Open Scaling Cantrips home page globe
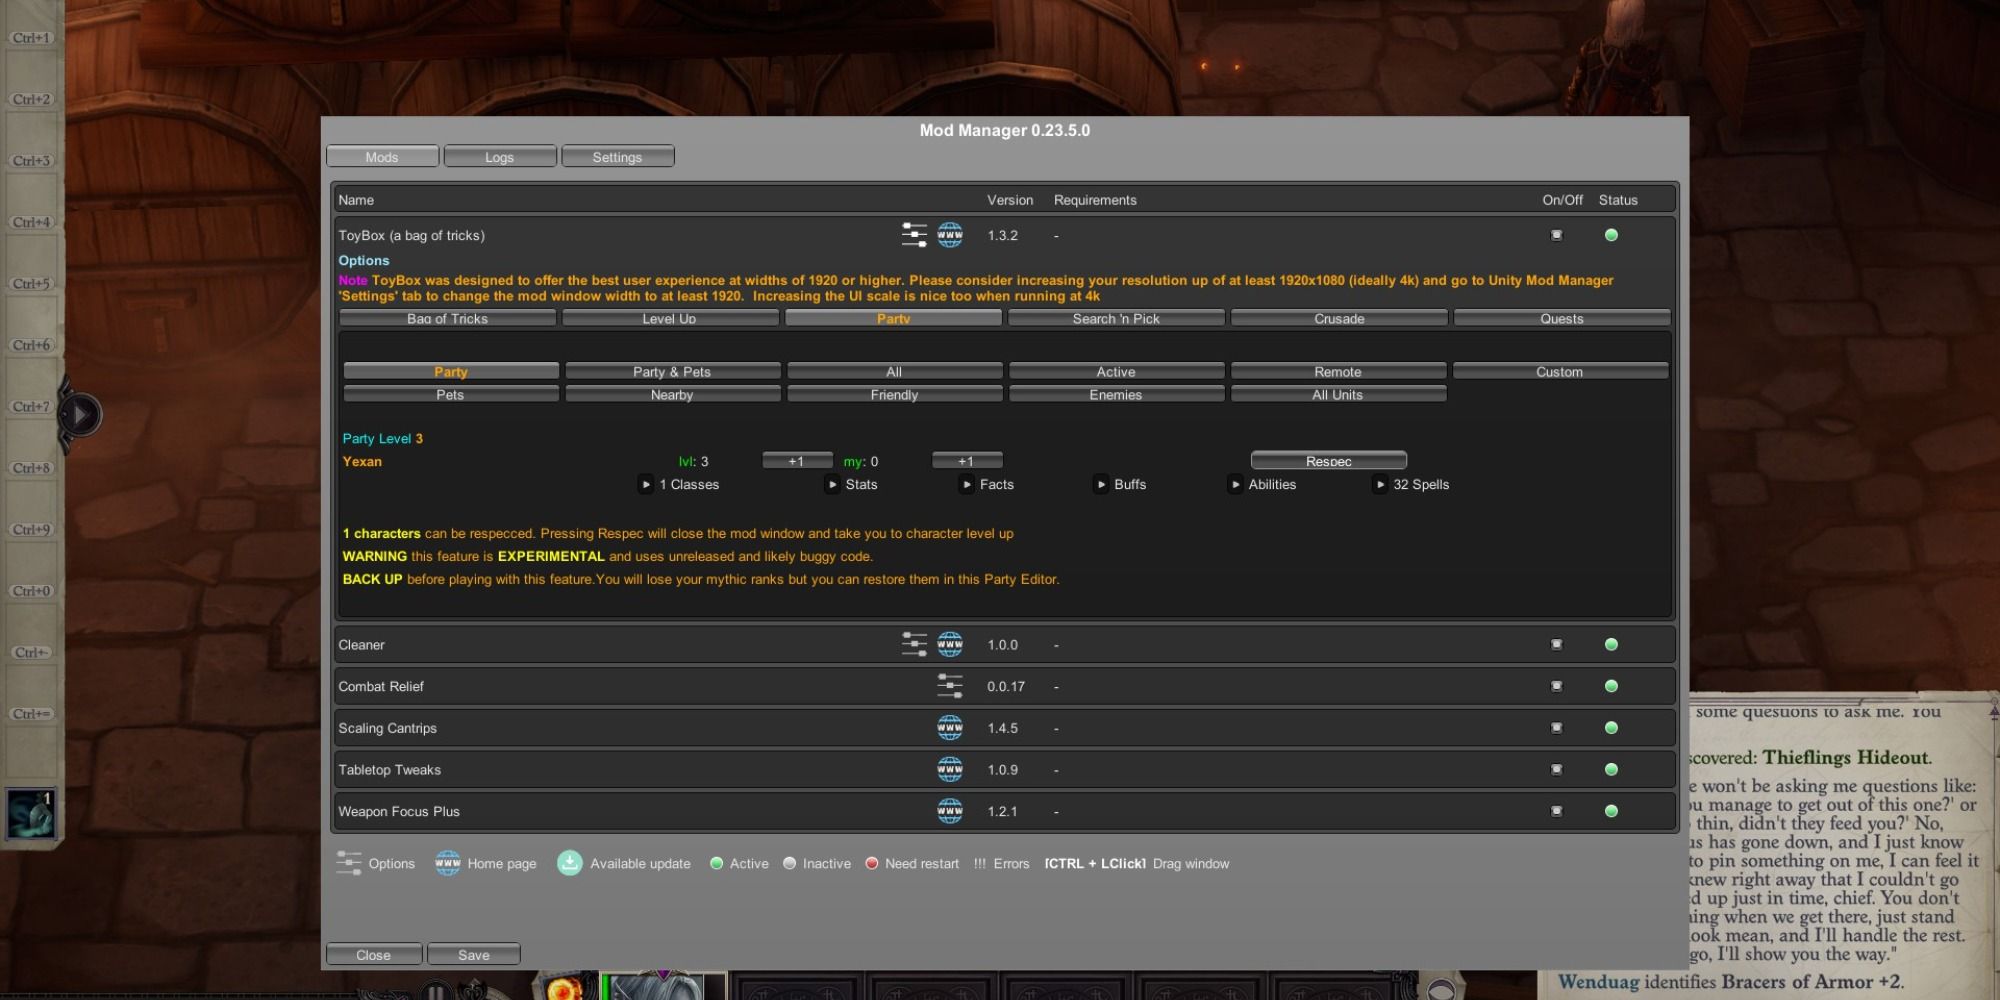This screenshot has width=2000, height=1000. tap(950, 728)
